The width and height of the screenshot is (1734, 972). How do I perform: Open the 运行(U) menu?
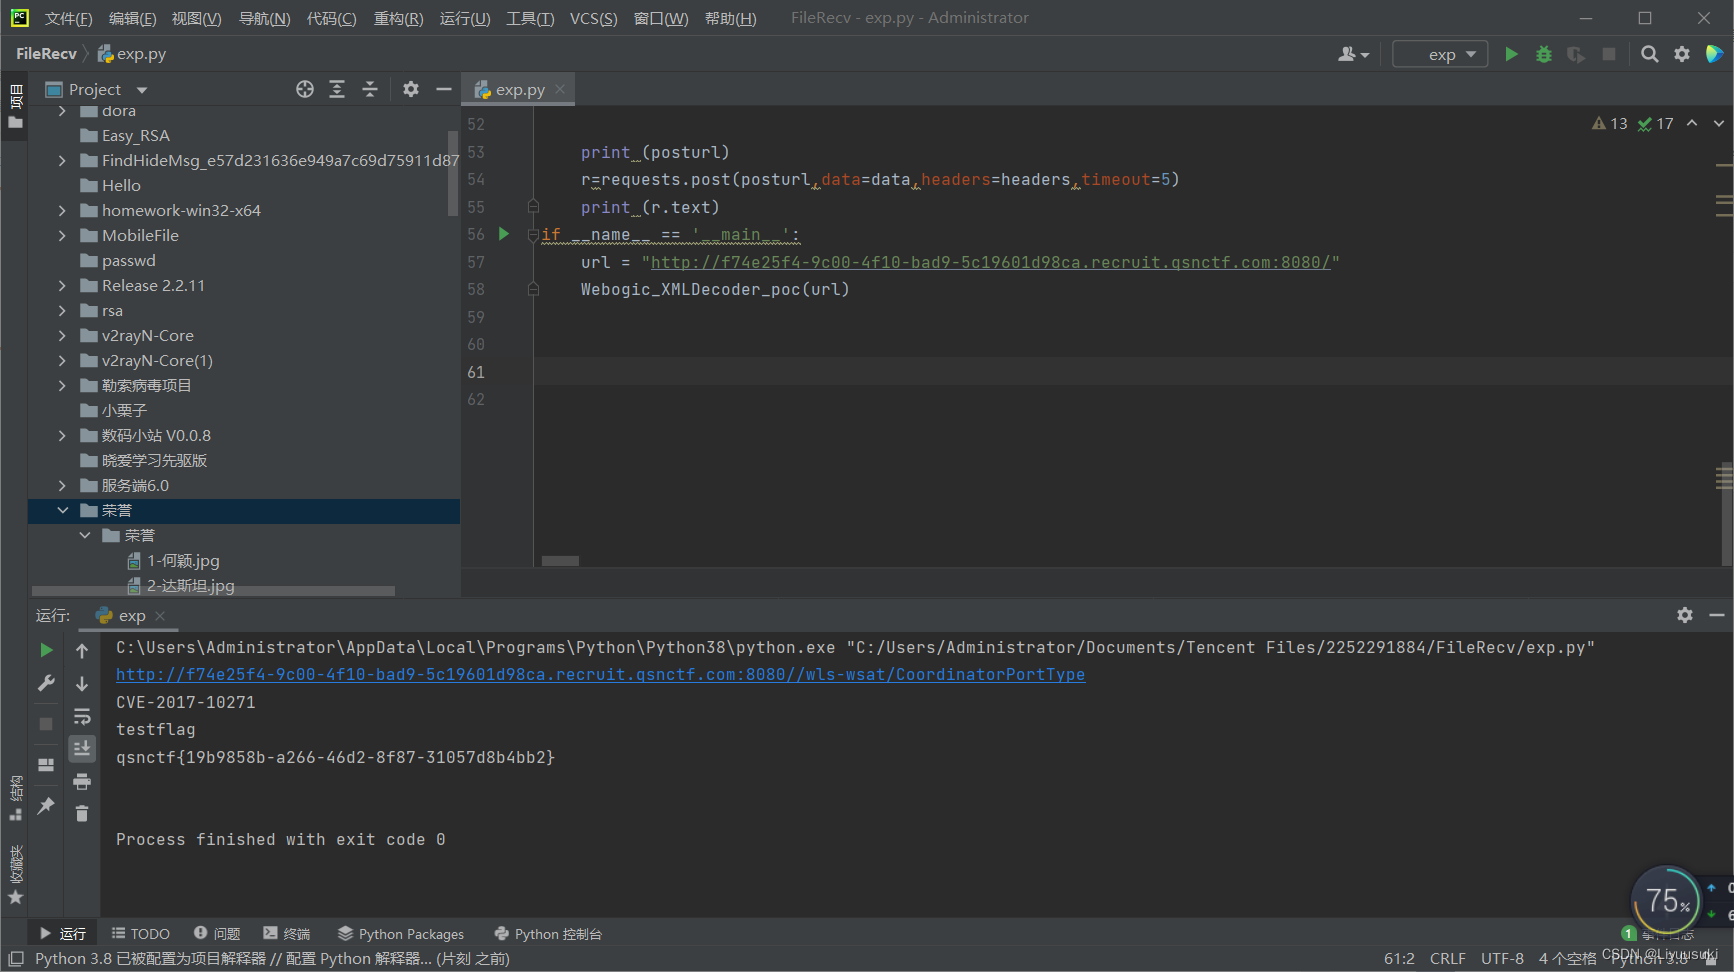coord(465,18)
